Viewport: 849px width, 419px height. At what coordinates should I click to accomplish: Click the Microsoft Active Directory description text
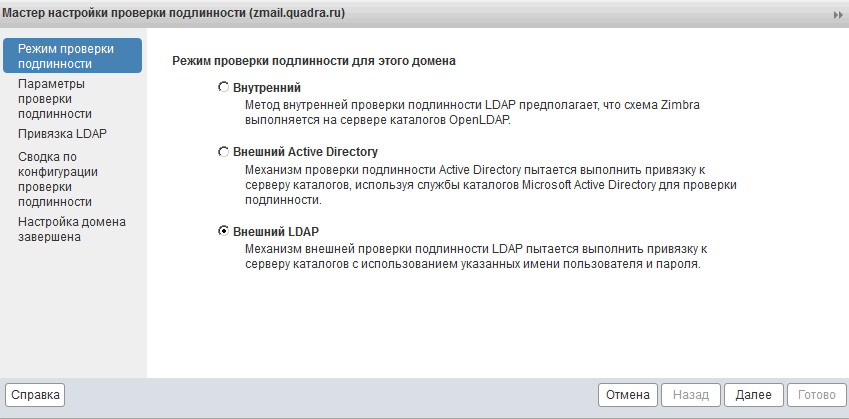point(491,185)
